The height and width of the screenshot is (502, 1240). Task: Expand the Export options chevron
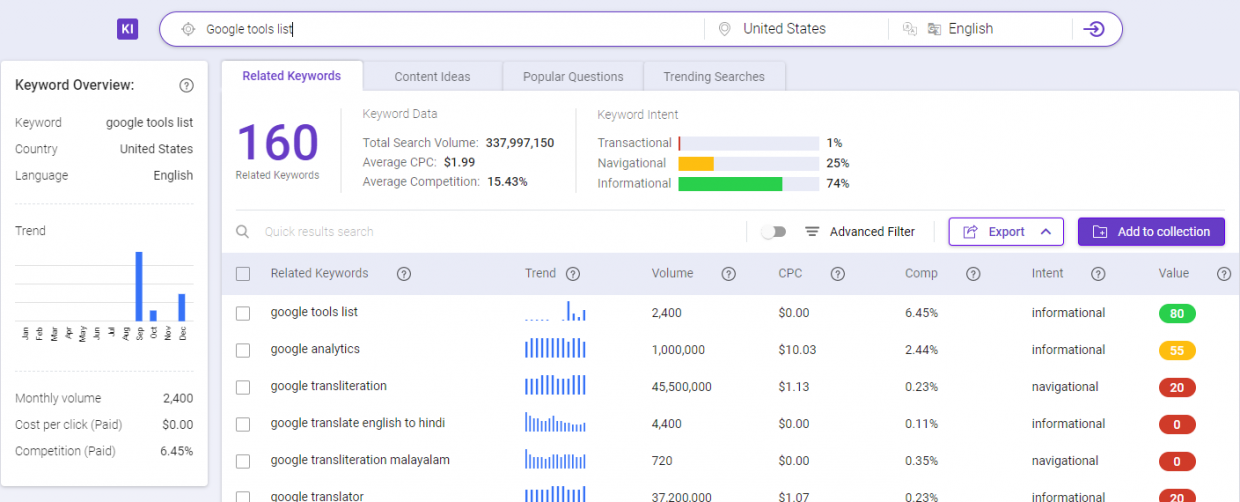pos(1046,232)
